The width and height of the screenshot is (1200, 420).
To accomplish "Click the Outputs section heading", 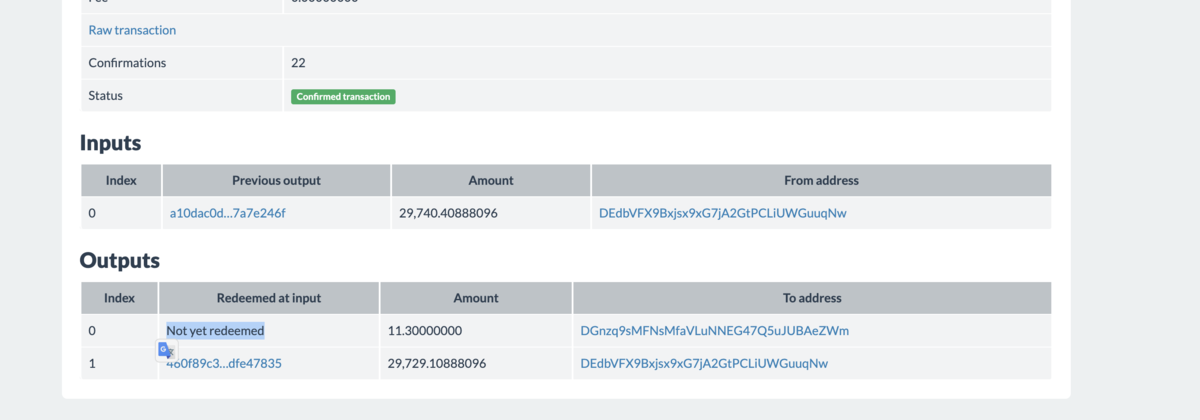I will (120, 261).
